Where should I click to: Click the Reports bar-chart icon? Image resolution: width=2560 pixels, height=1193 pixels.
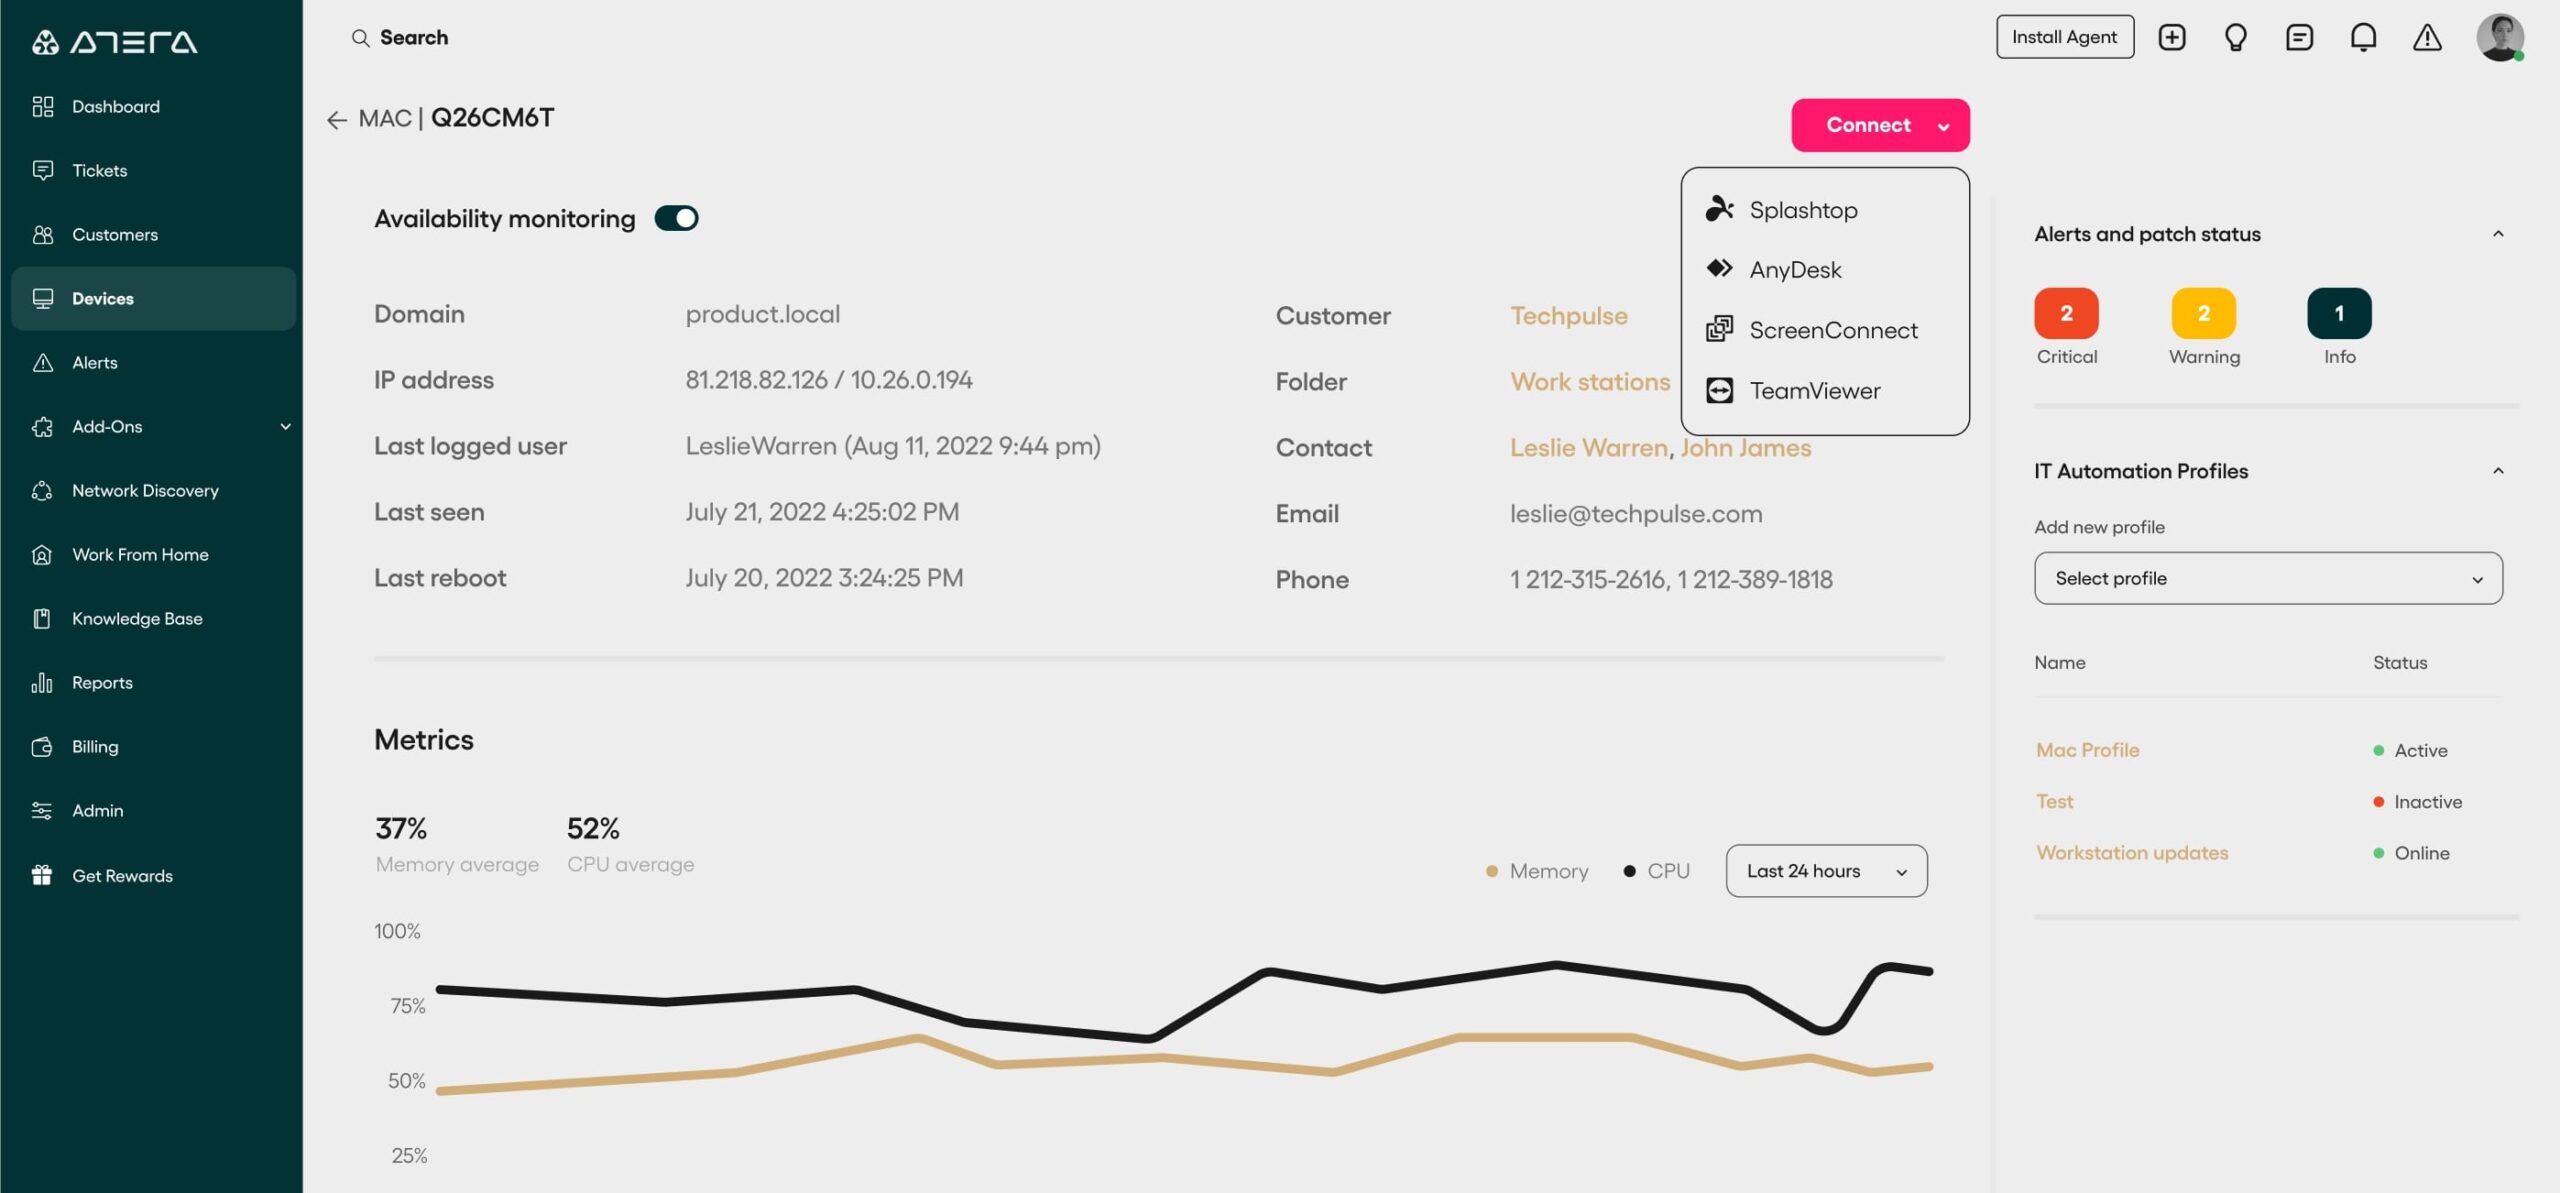(42, 682)
